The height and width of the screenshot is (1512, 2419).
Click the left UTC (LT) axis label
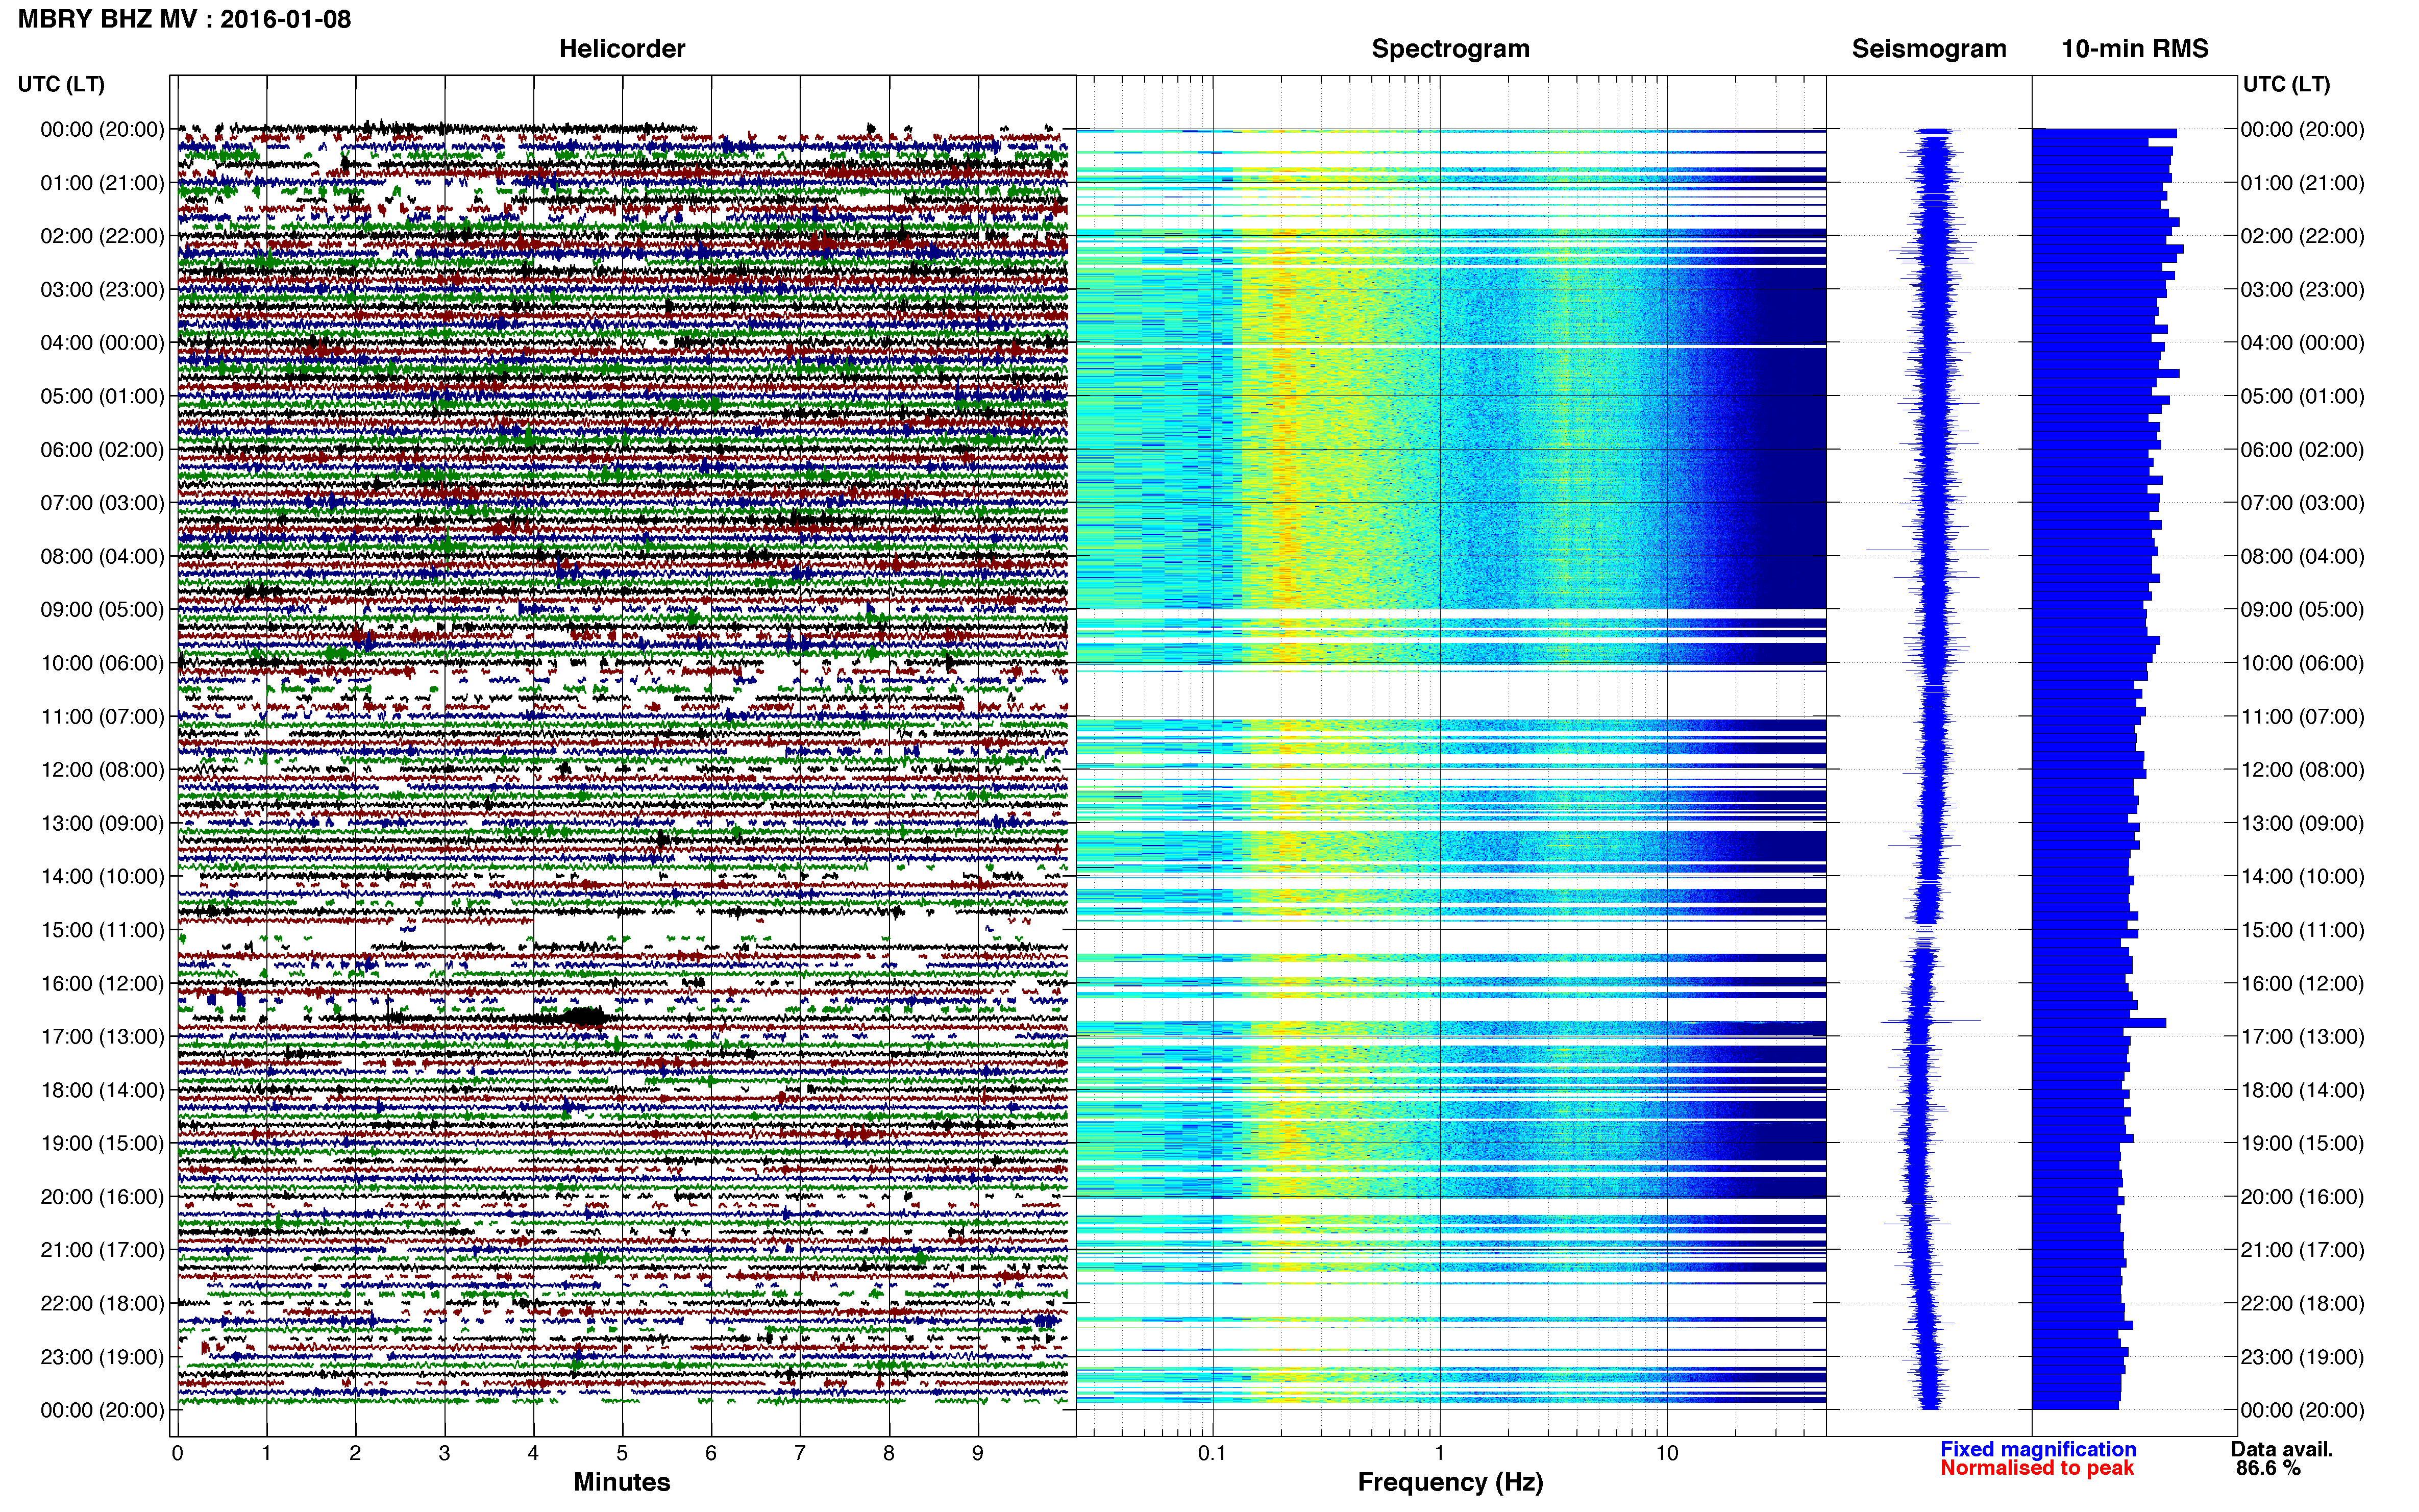[61, 84]
